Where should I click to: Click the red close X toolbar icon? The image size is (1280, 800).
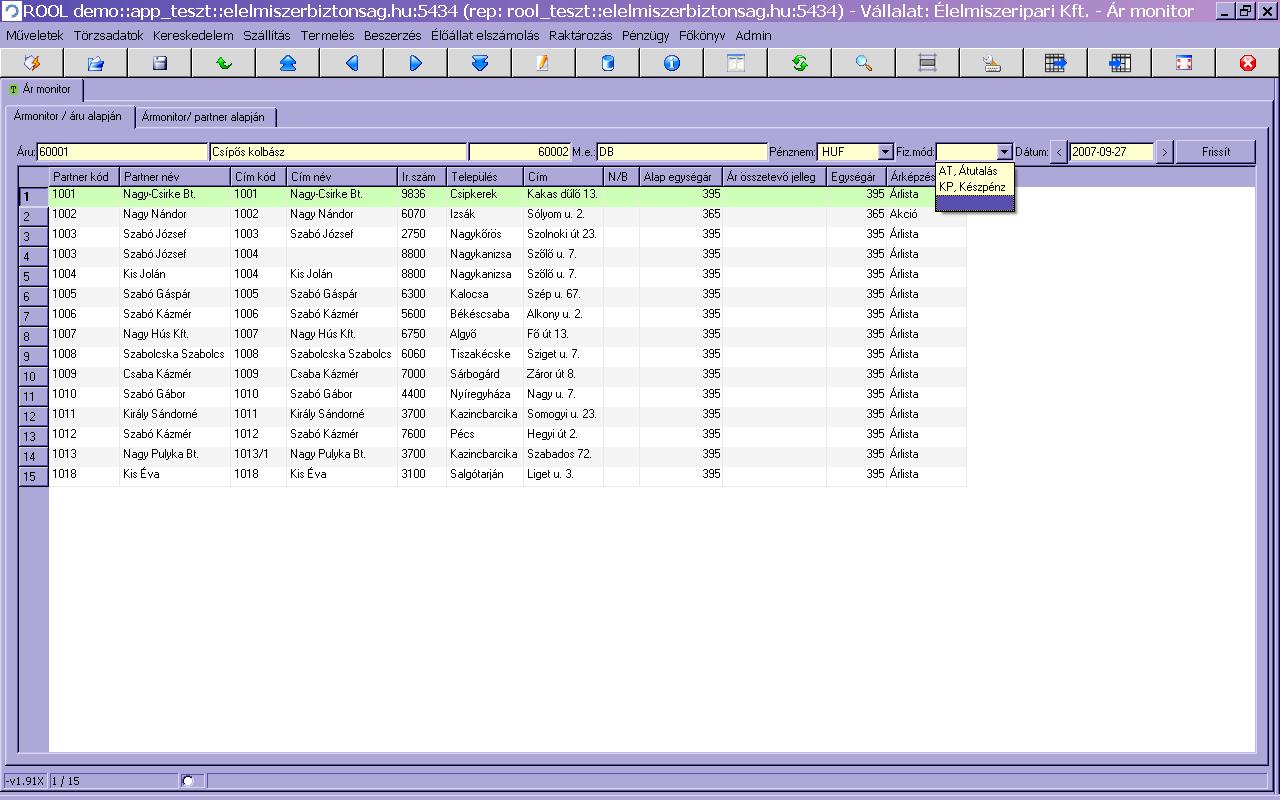pos(1247,63)
